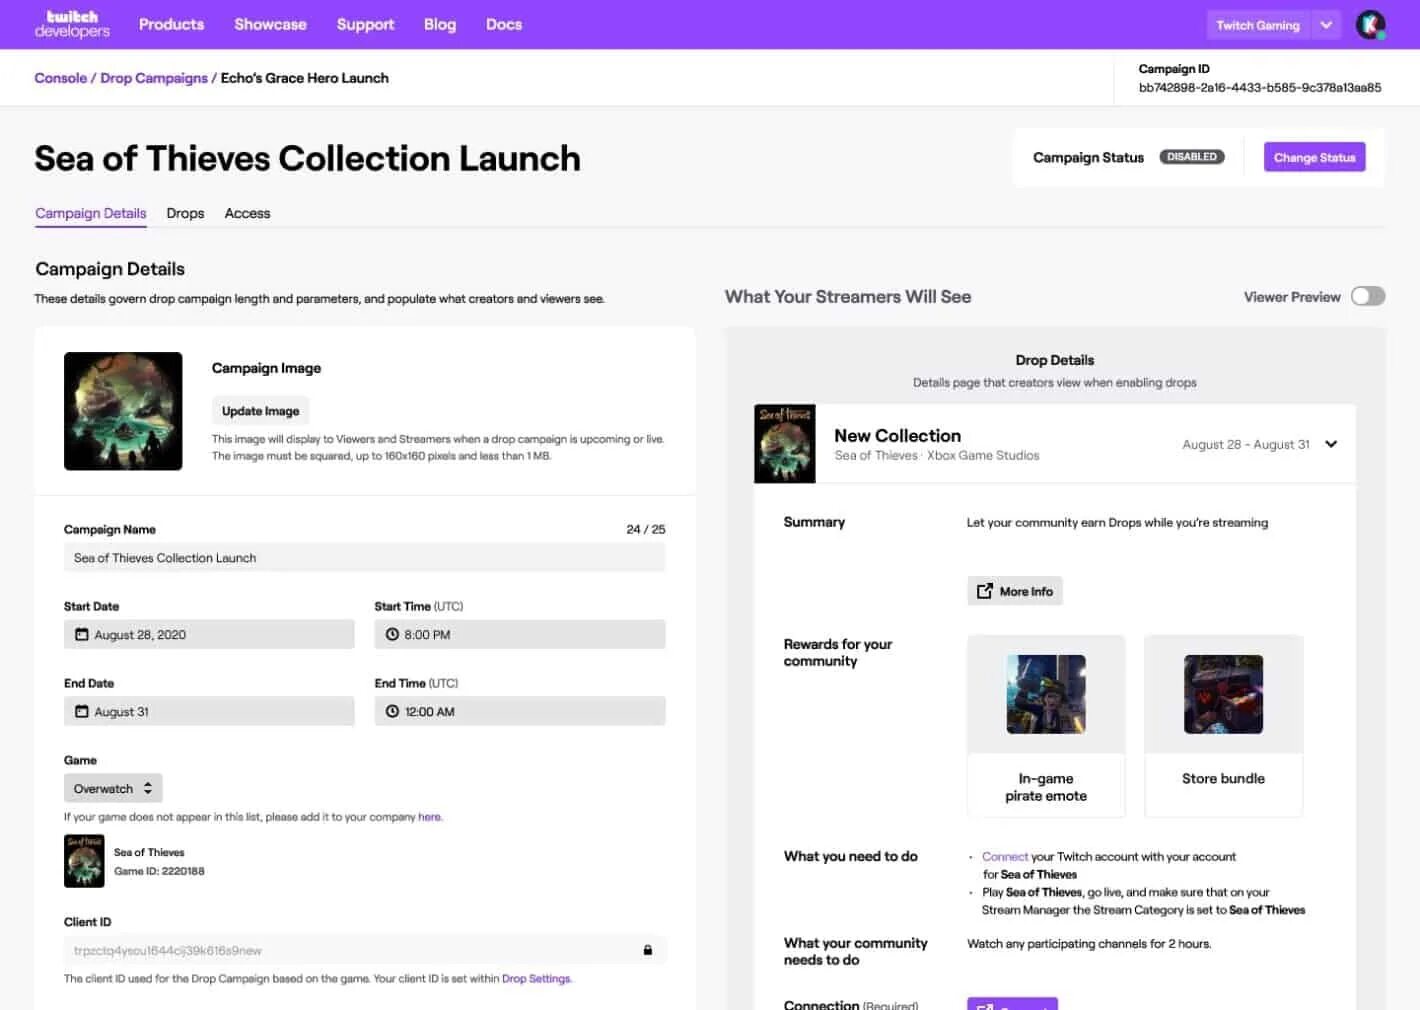Screen dimensions: 1420x1010
Task: Click the campaign image thumbnail
Action: (x=123, y=411)
